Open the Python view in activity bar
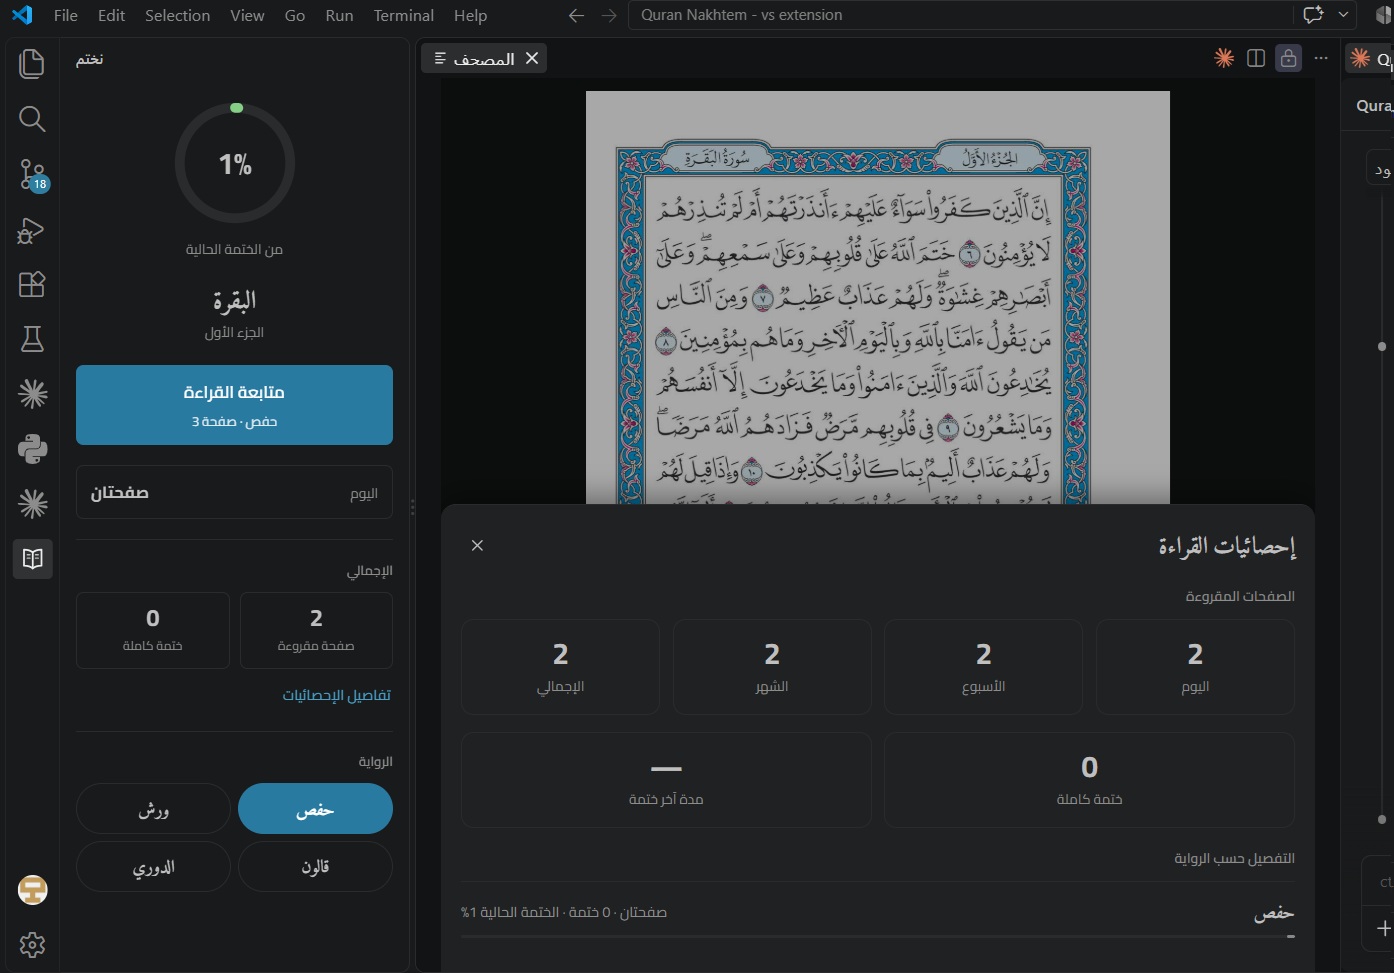The image size is (1394, 973). (x=32, y=449)
